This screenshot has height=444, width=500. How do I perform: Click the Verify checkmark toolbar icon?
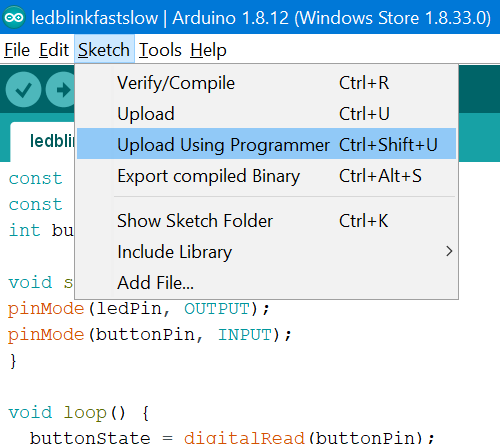tap(23, 89)
